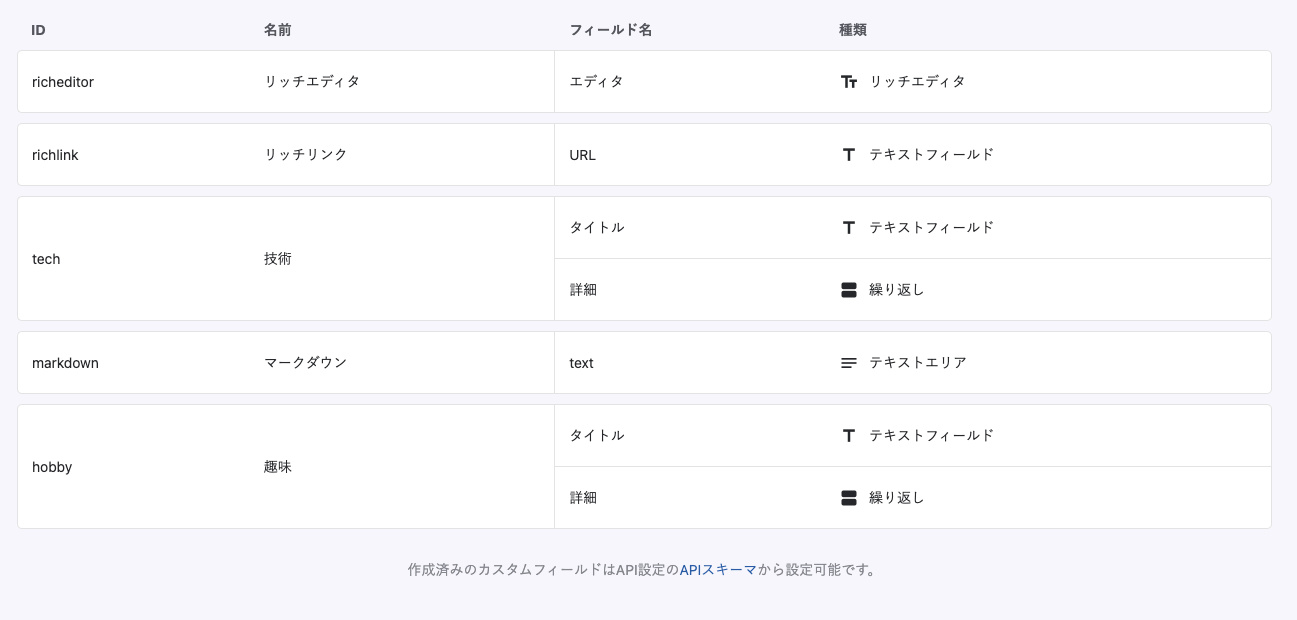Viewport: 1297px width, 620px height.
Task: Click text field icon in hobby タイトル row
Action: pos(849,436)
